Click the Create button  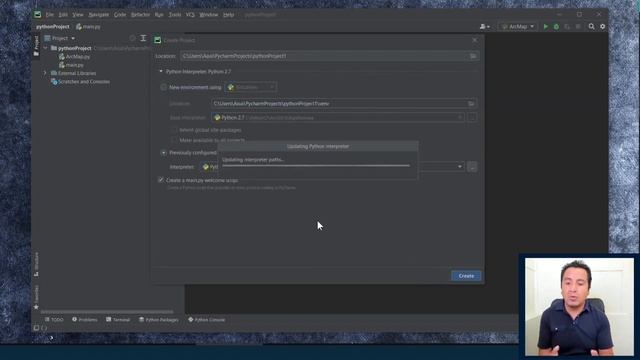(466, 276)
